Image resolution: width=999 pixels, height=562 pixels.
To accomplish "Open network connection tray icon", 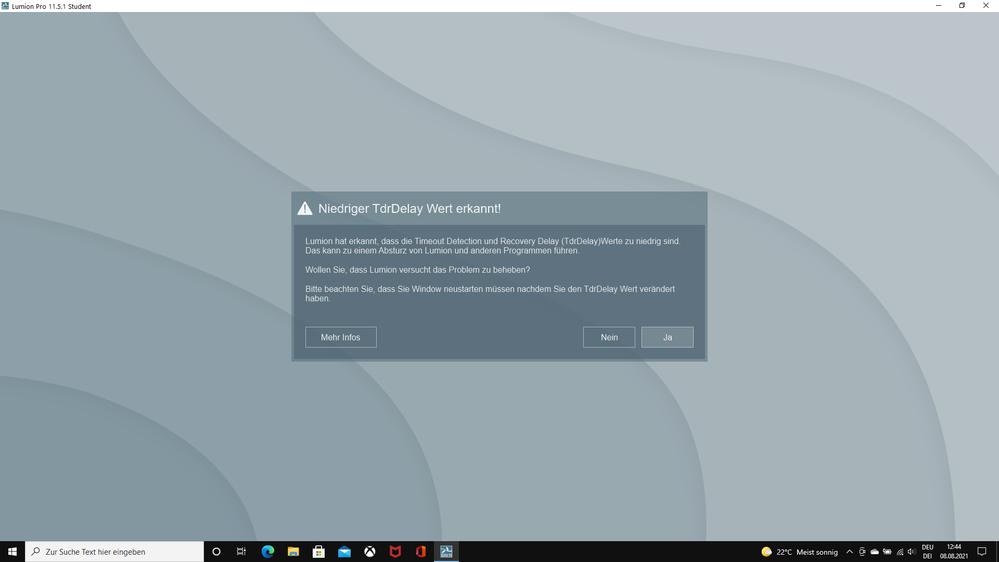I will pyautogui.click(x=900, y=552).
